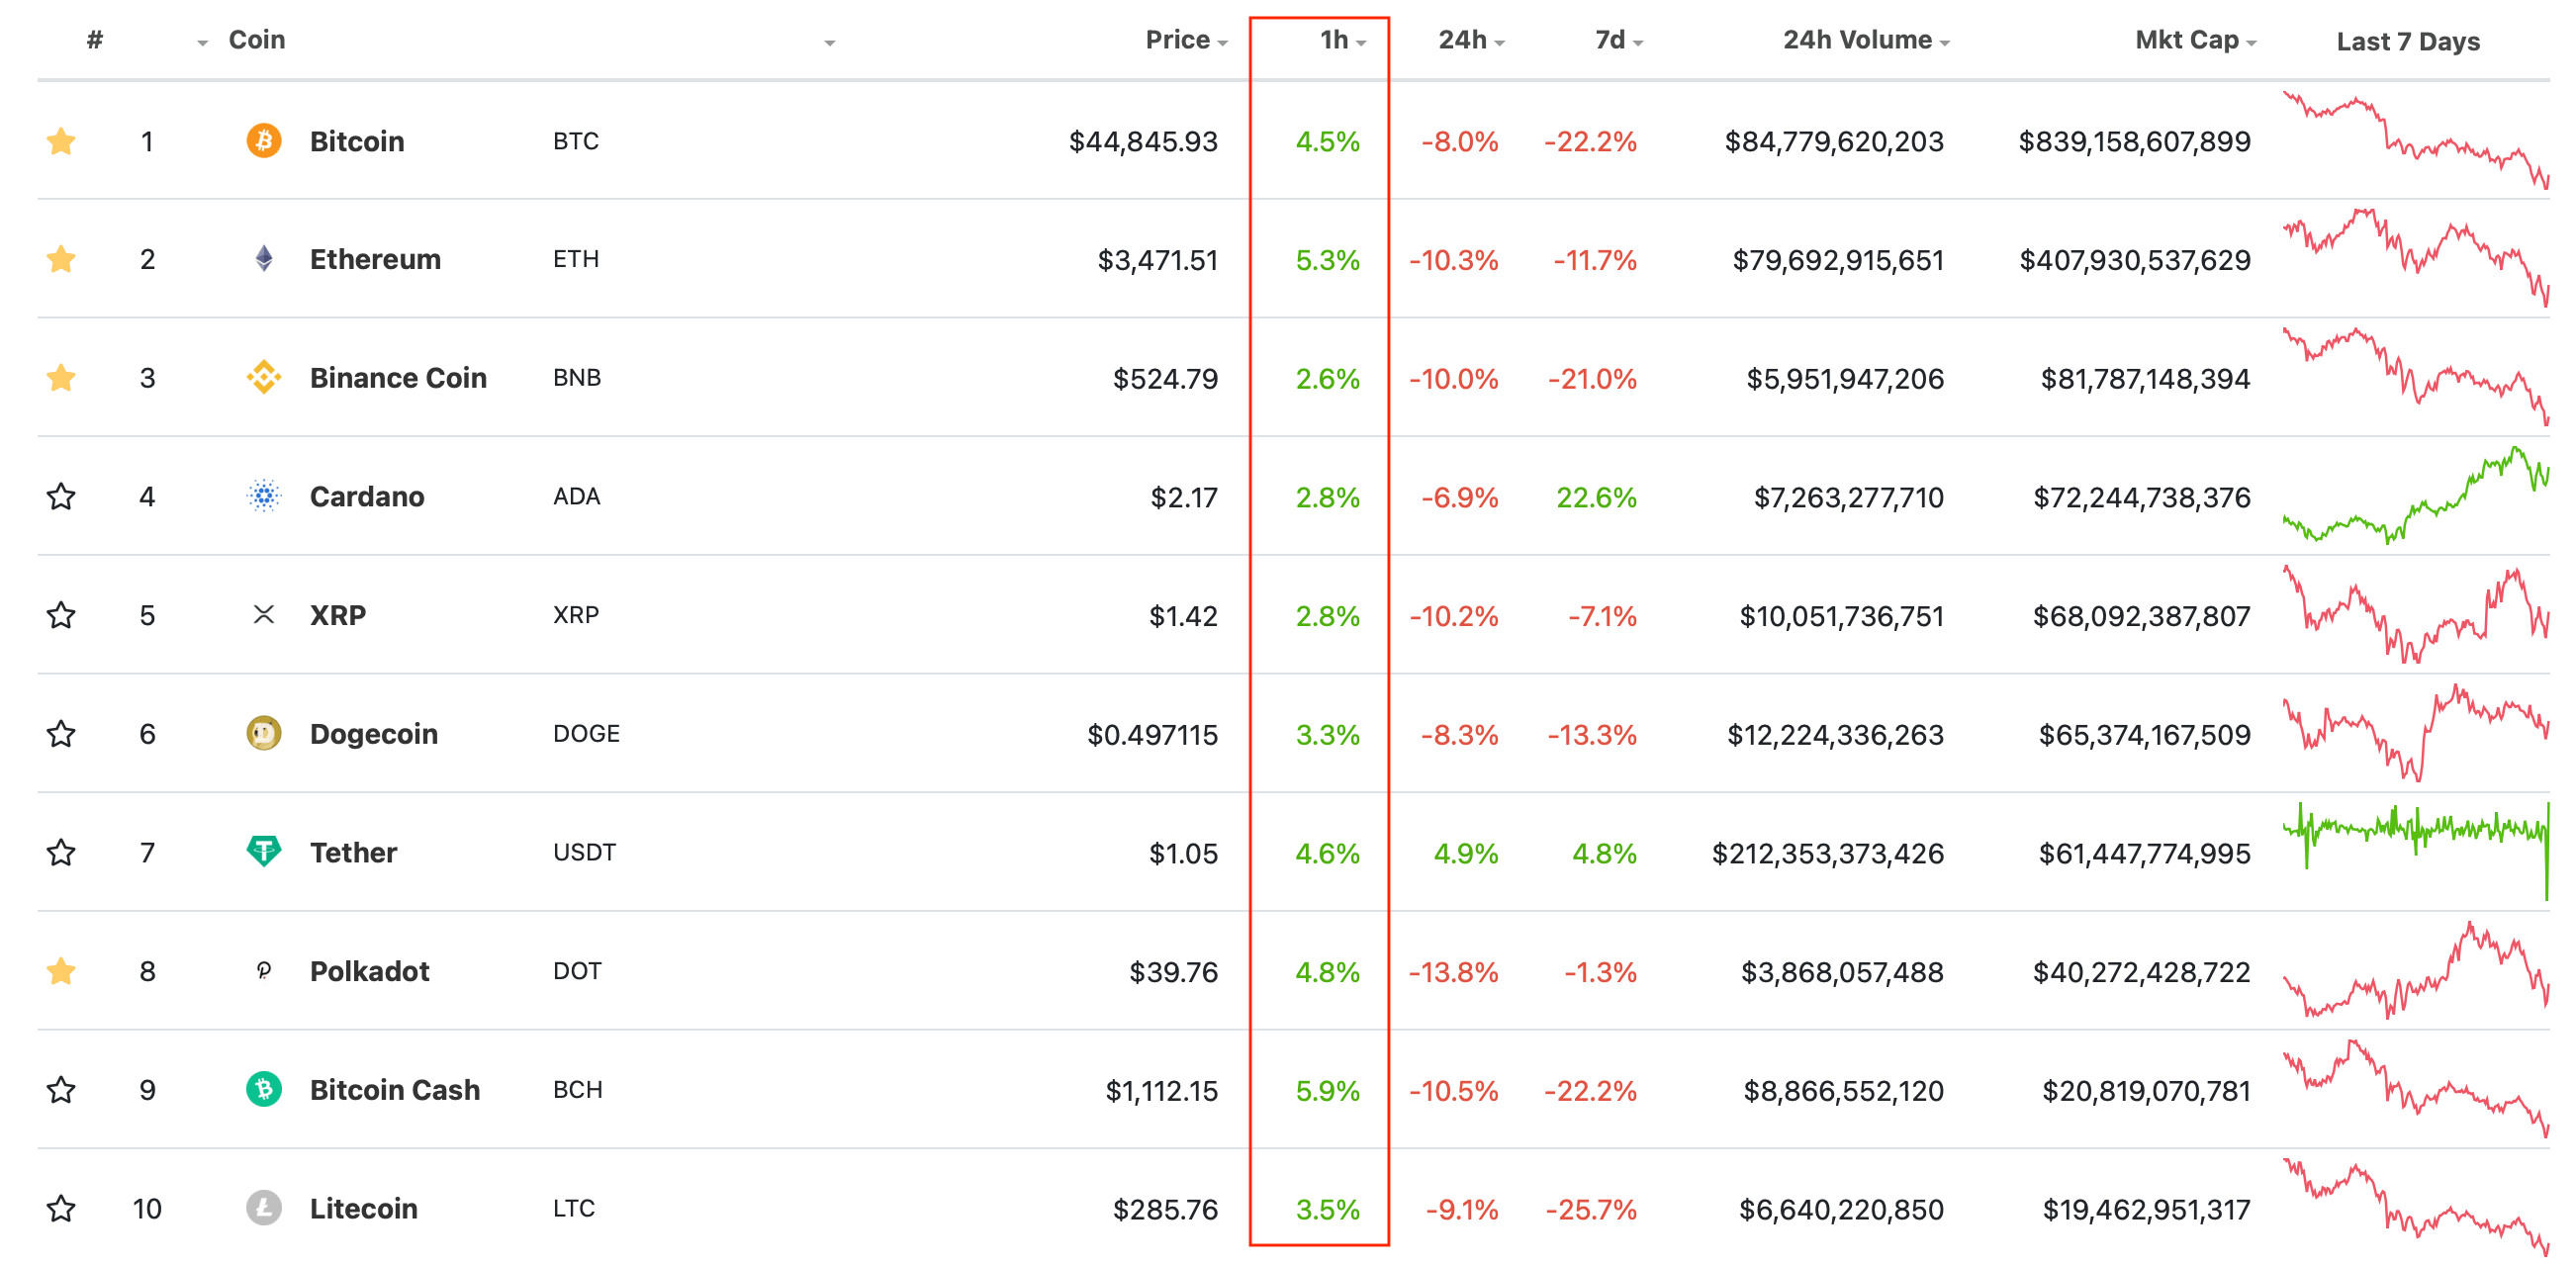This screenshot has height=1264, width=2576.
Task: Click Ethereum price $3,471.51
Action: pos(1158,260)
